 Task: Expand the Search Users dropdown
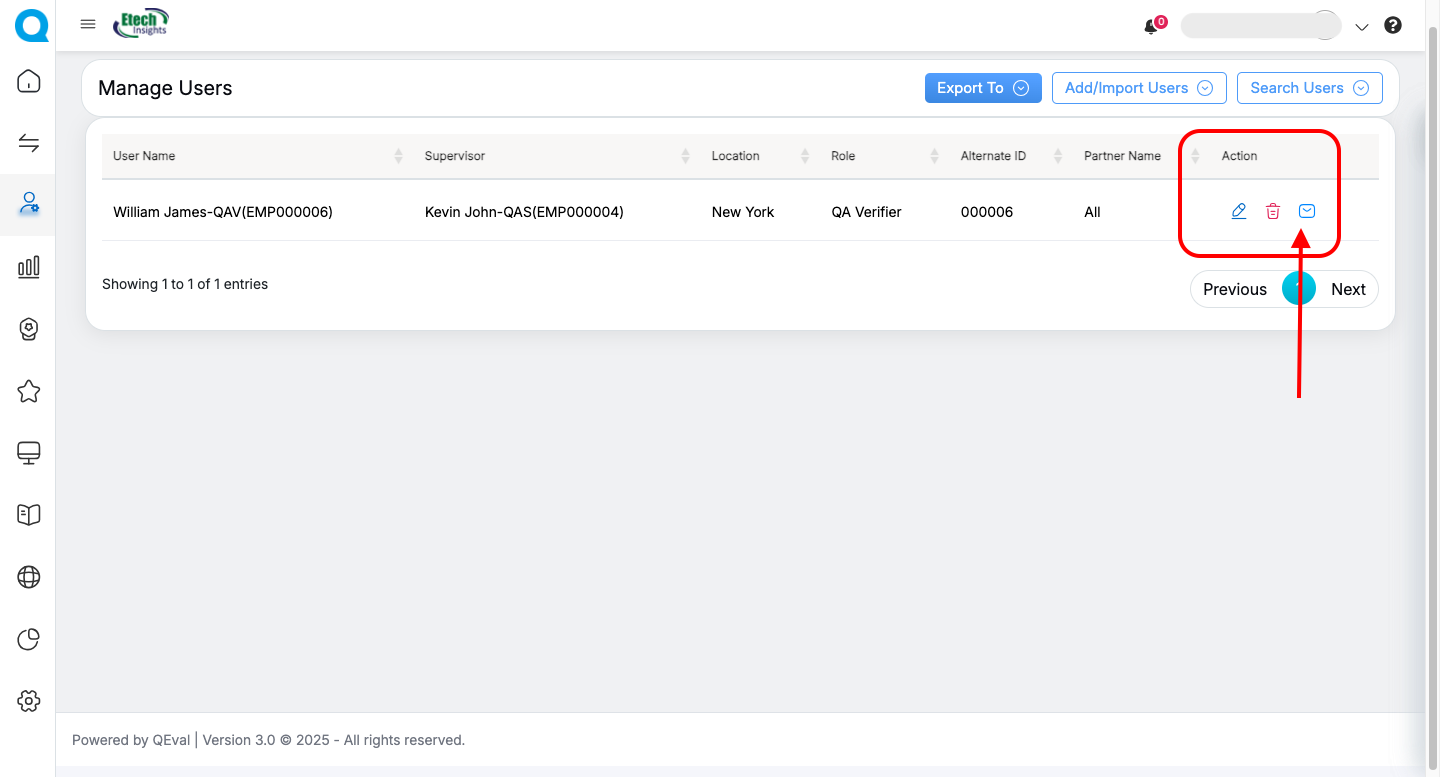[x=1309, y=88]
